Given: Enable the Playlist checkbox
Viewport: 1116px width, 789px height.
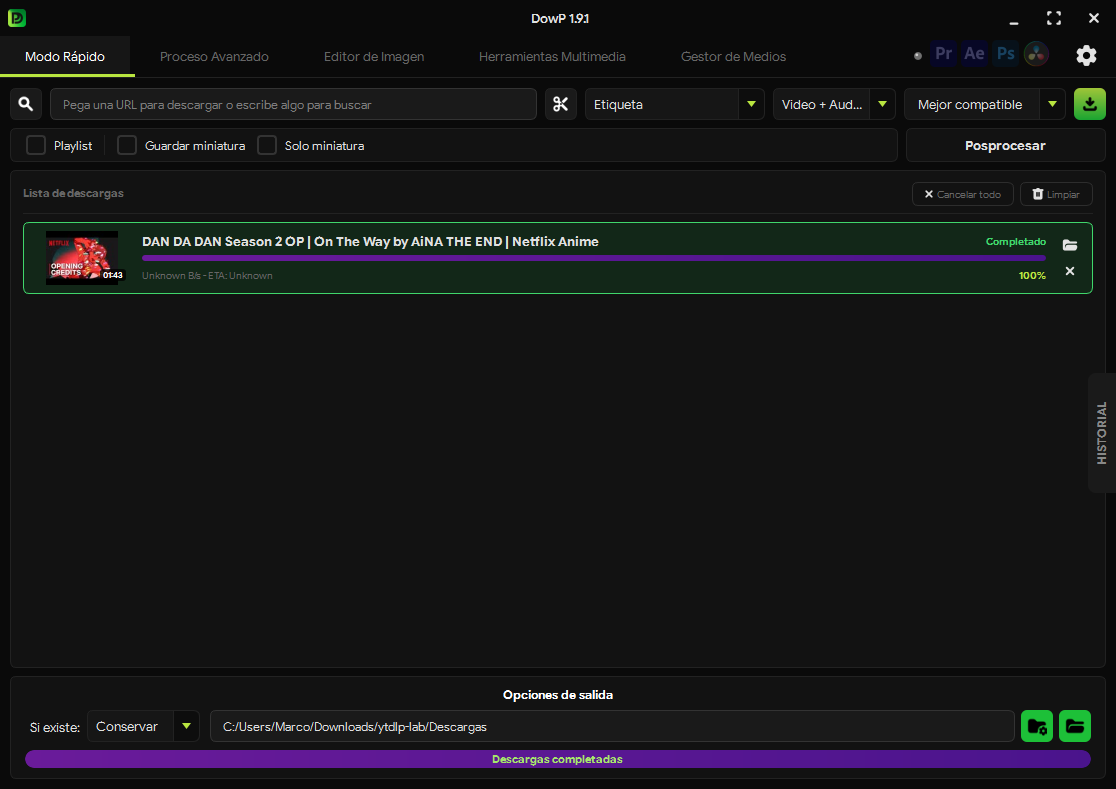Looking at the screenshot, I should pyautogui.click(x=36, y=145).
